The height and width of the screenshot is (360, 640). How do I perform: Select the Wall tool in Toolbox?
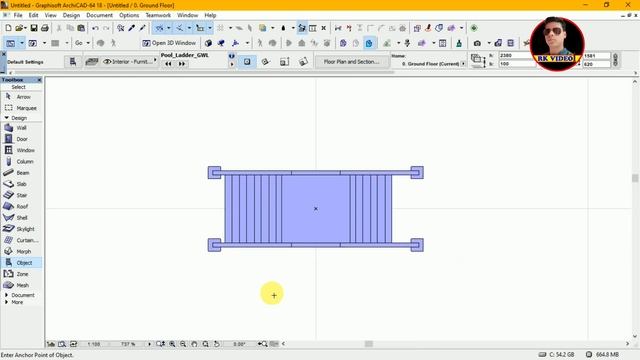pyautogui.click(x=21, y=128)
